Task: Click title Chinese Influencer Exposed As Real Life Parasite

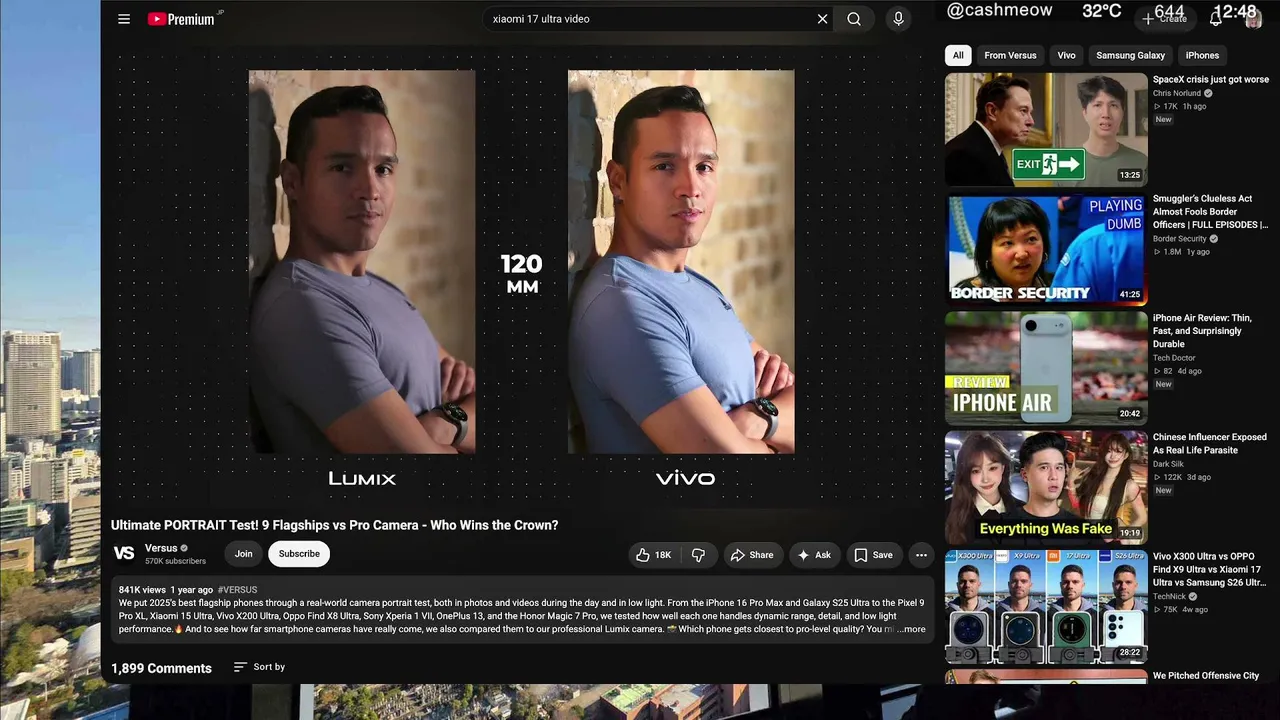Action: point(1210,444)
